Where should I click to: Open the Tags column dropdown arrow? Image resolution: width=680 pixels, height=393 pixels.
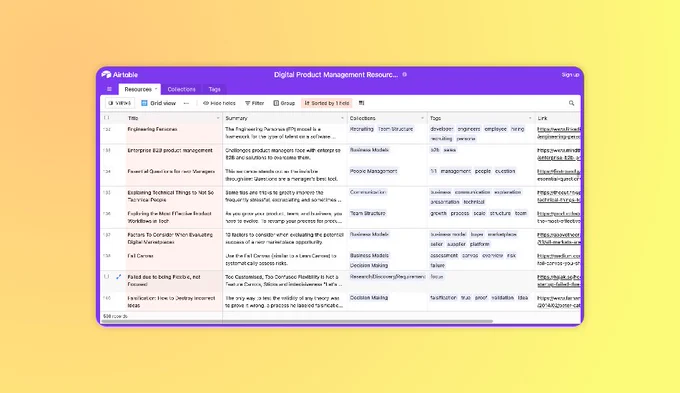point(530,118)
